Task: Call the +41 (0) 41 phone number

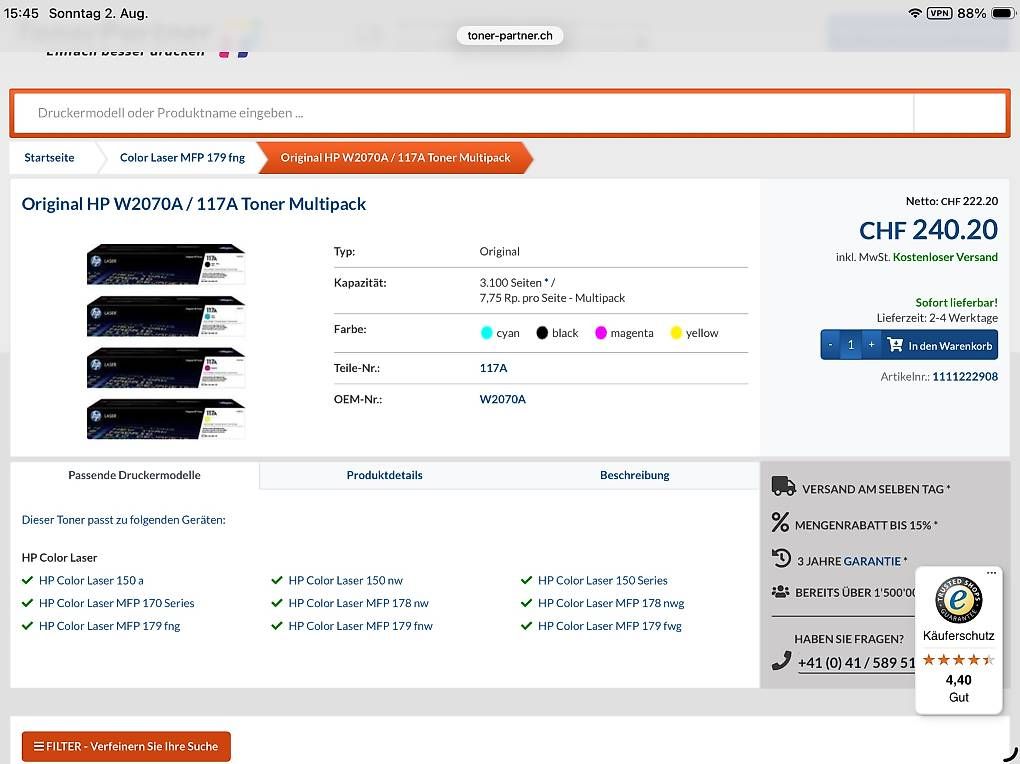Action: point(856,662)
